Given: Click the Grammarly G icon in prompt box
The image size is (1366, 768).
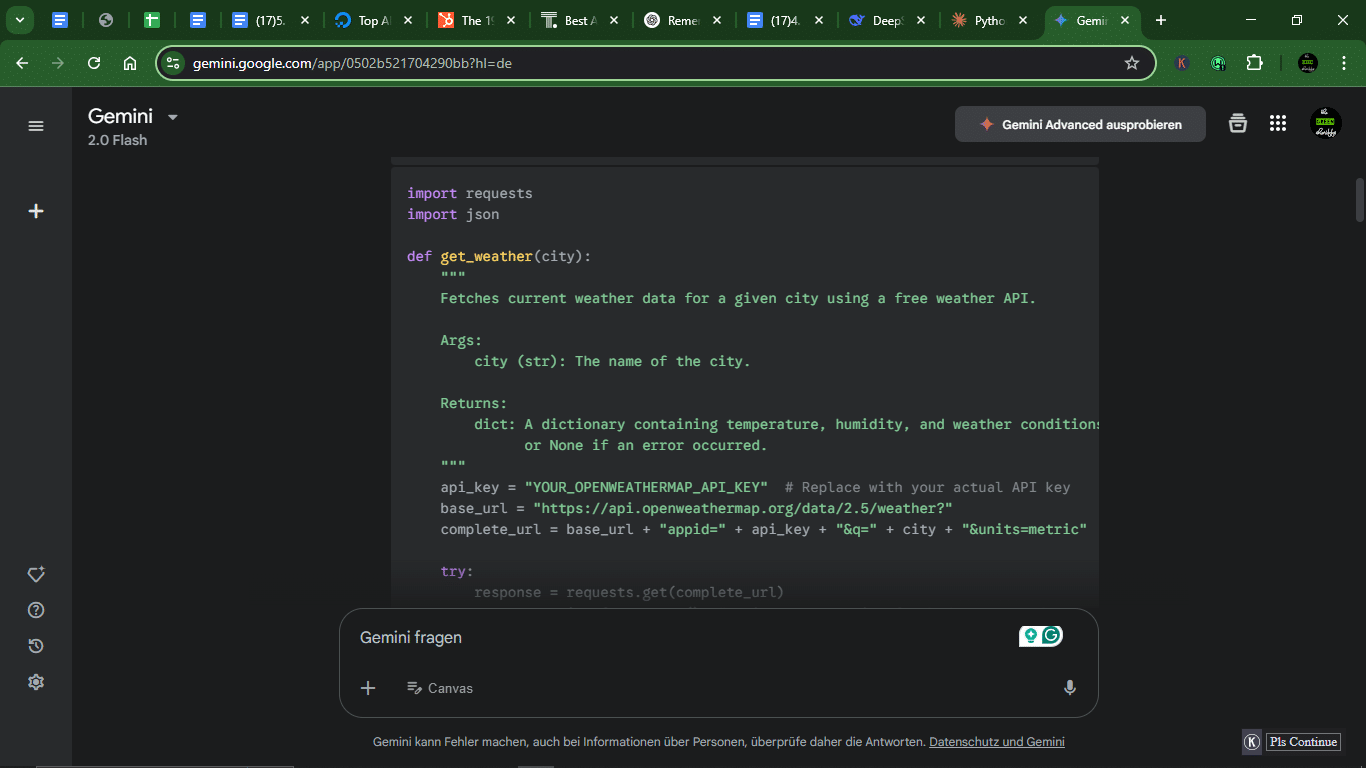Looking at the screenshot, I should point(1051,635).
